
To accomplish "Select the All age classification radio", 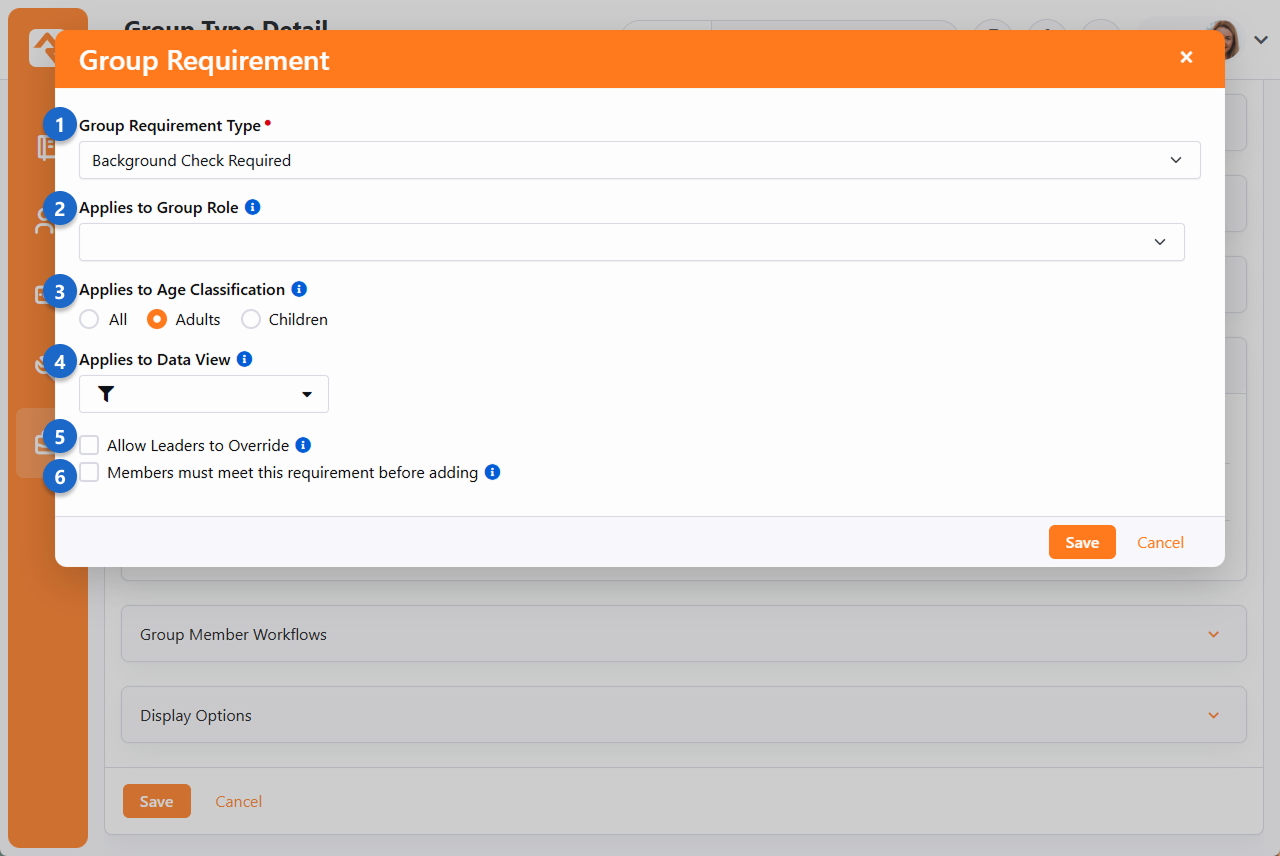I will tap(90, 320).
